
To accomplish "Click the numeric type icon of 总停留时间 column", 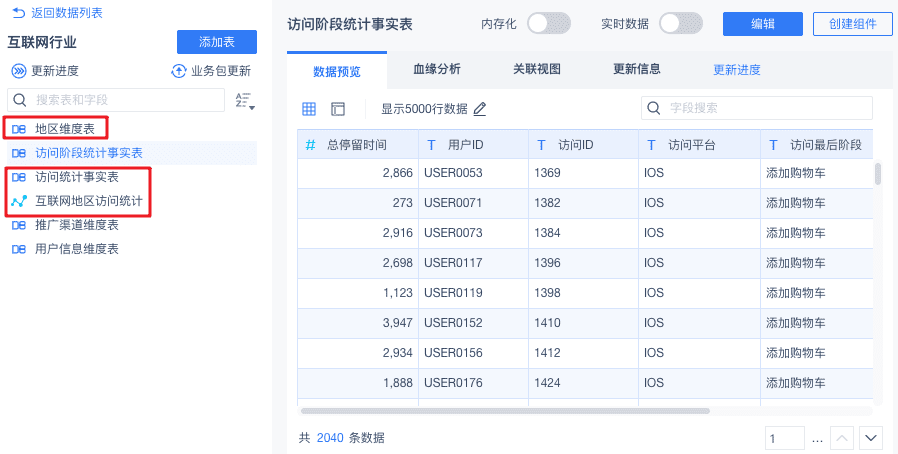I will [x=310, y=145].
